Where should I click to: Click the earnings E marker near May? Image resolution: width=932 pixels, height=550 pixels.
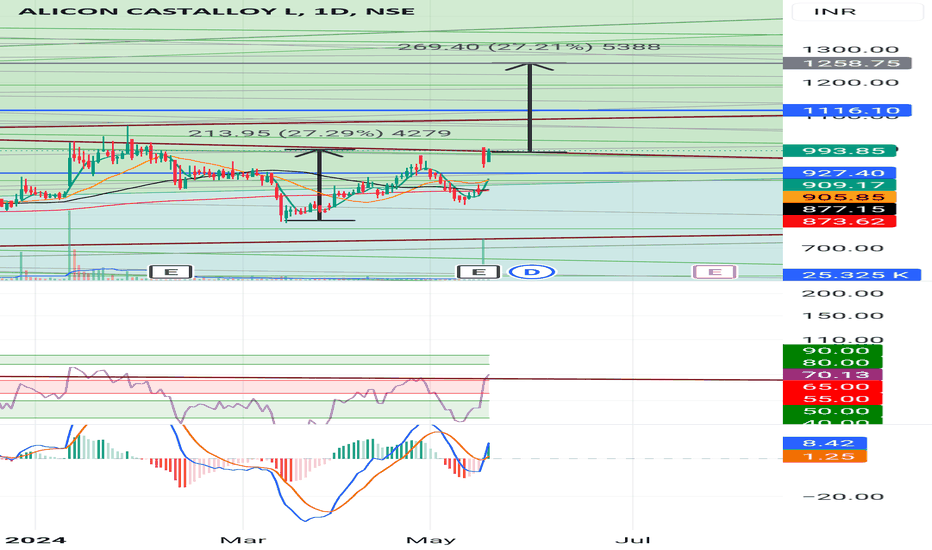478,272
